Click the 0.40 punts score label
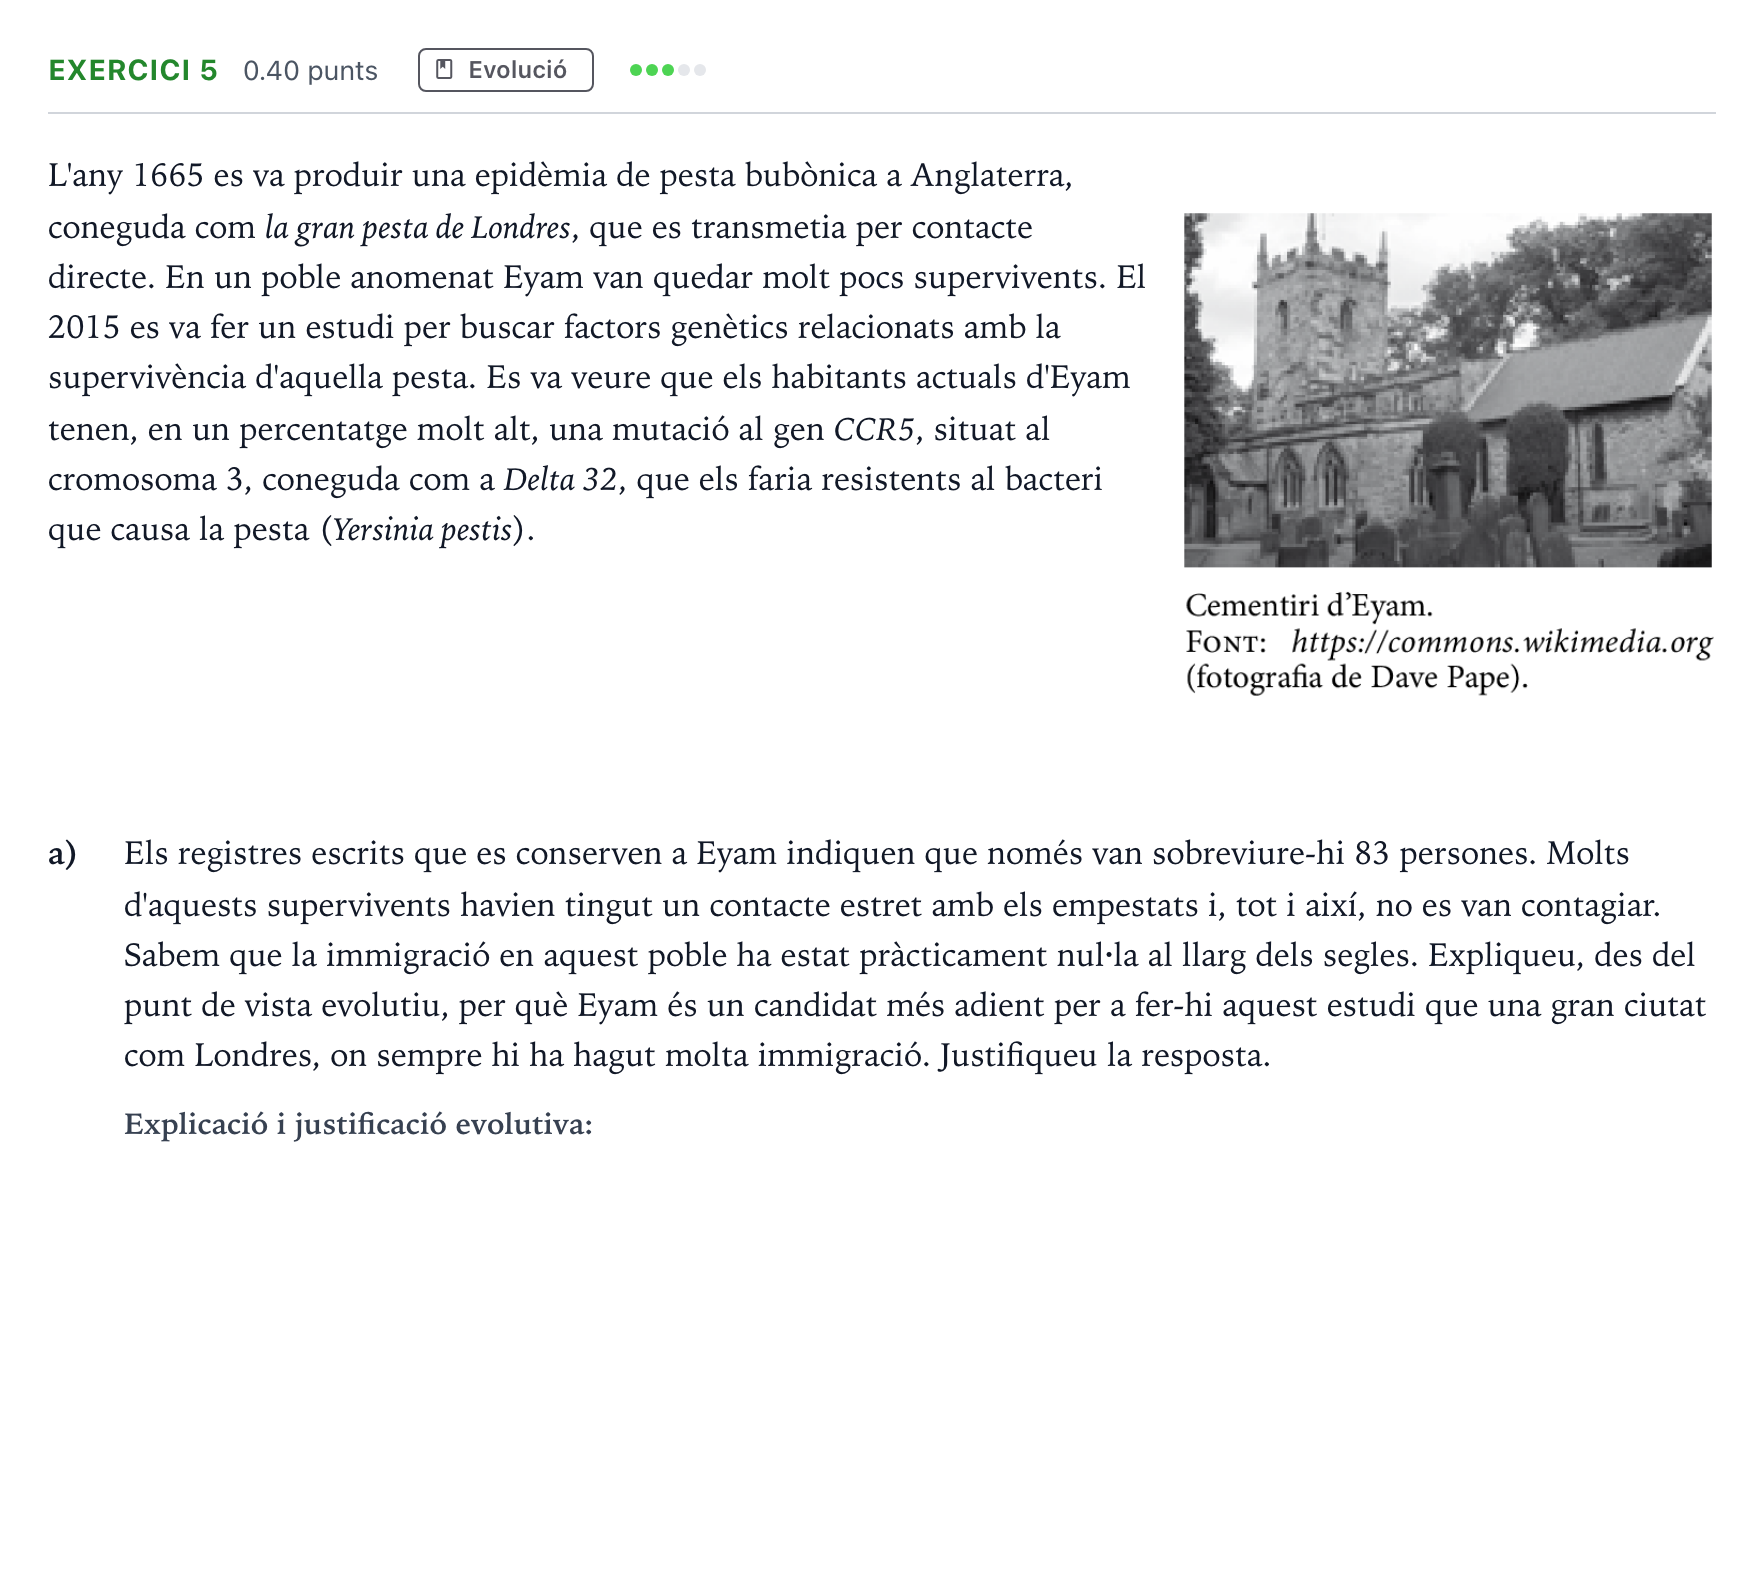This screenshot has height=1582, width=1764. (x=310, y=71)
